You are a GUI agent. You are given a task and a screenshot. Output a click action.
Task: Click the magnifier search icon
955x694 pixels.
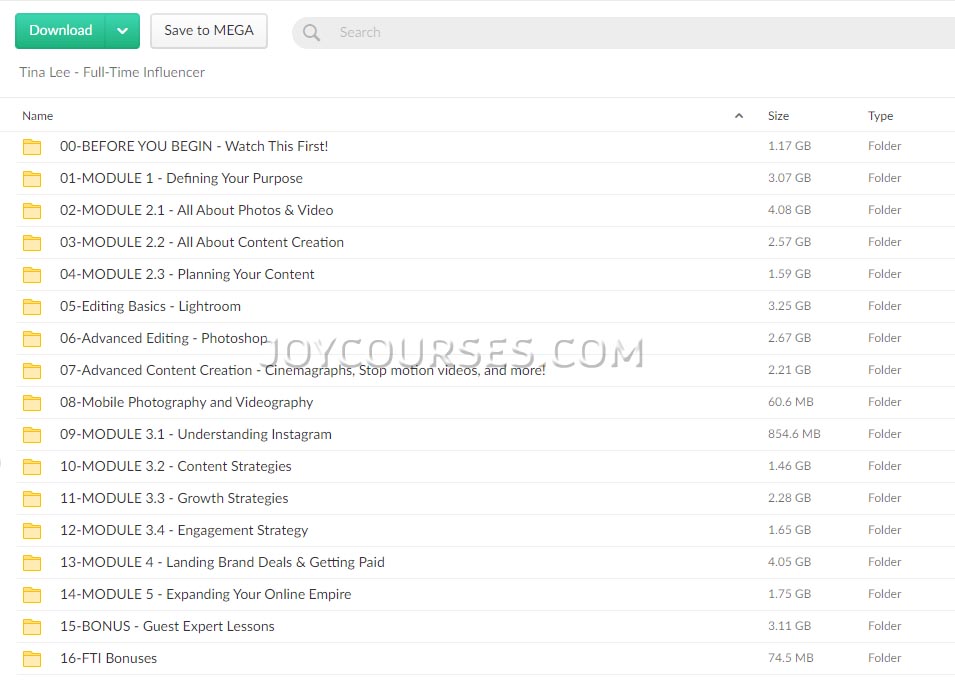click(311, 32)
